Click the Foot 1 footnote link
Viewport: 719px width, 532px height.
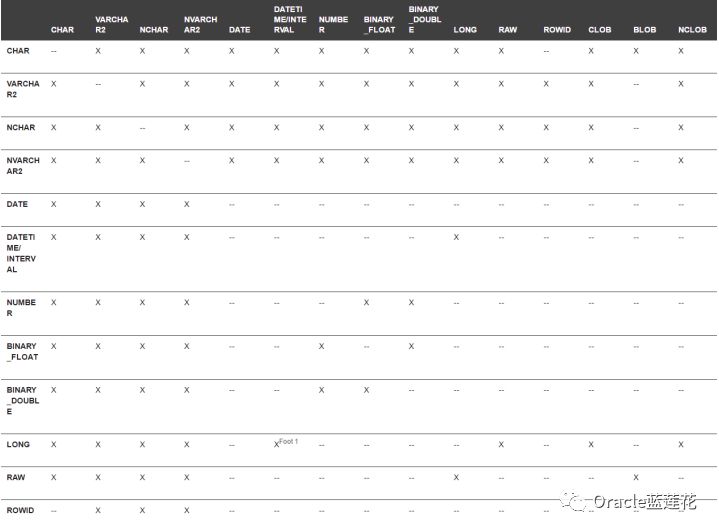(288, 441)
